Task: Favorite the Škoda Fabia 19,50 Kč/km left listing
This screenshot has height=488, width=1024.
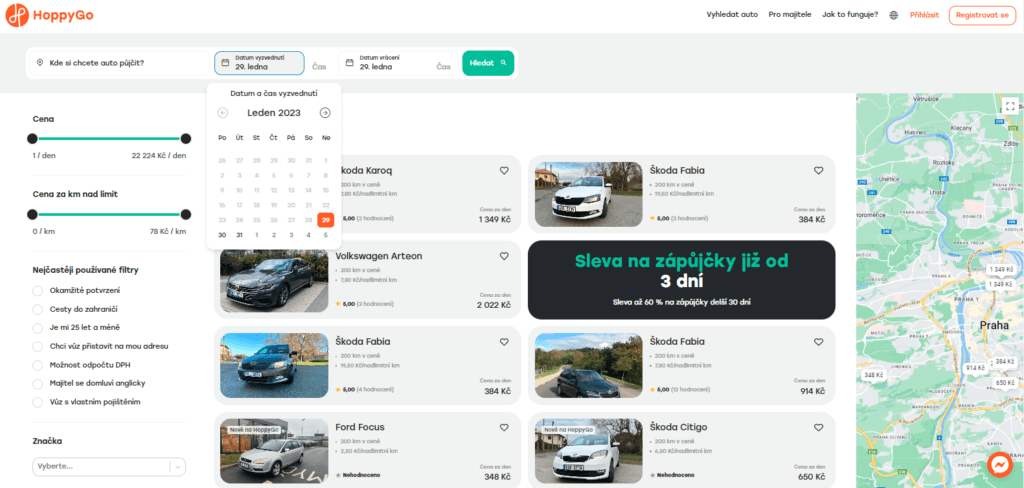Action: 504,342
